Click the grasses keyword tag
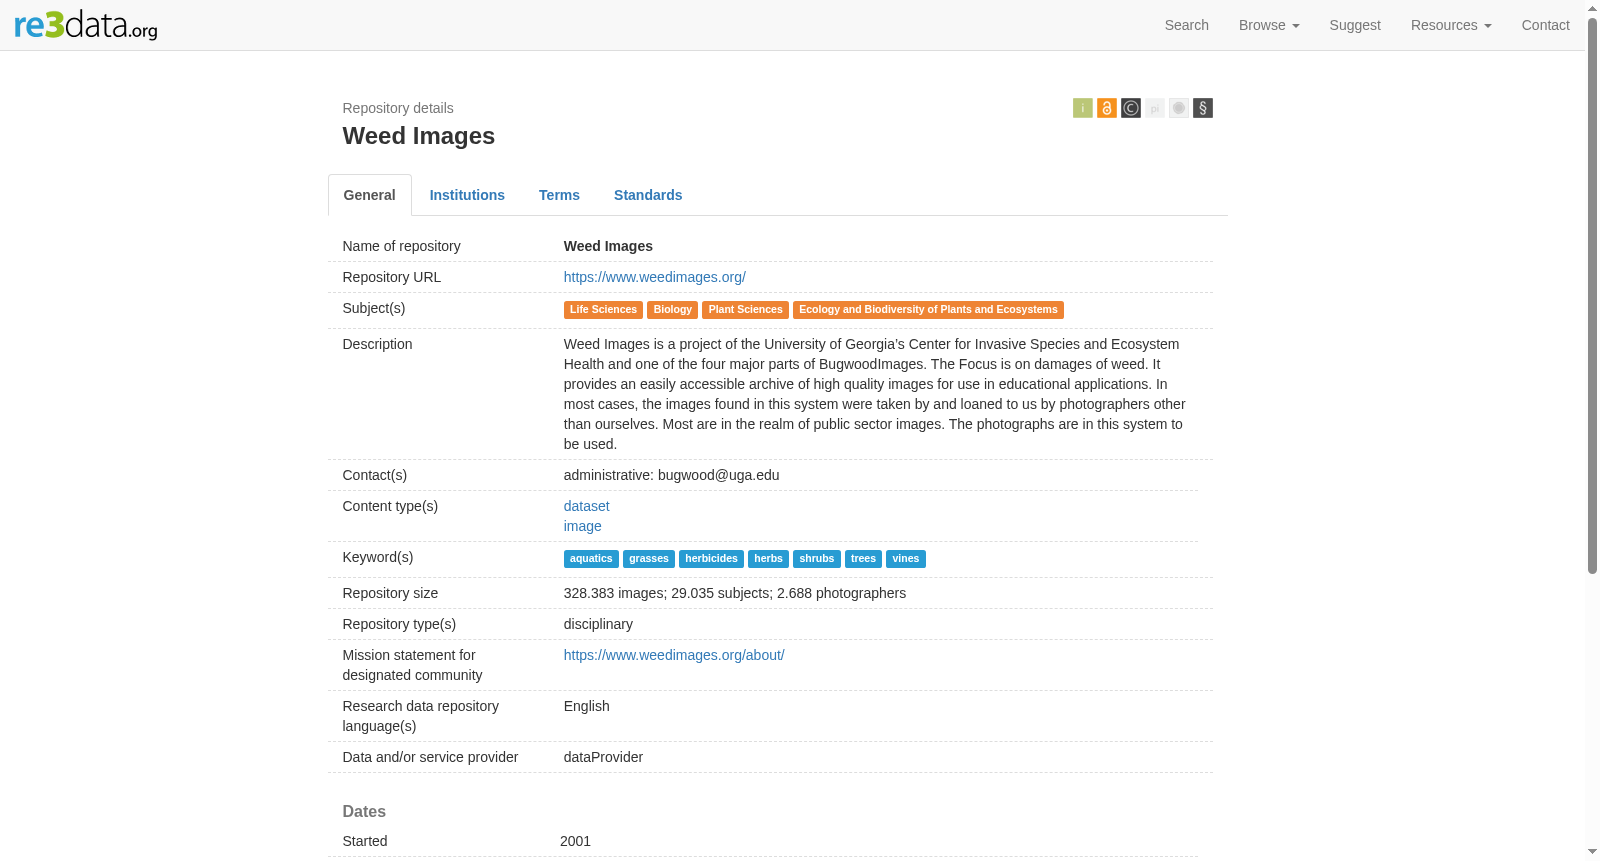Image resolution: width=1600 pixels, height=861 pixels. [649, 559]
